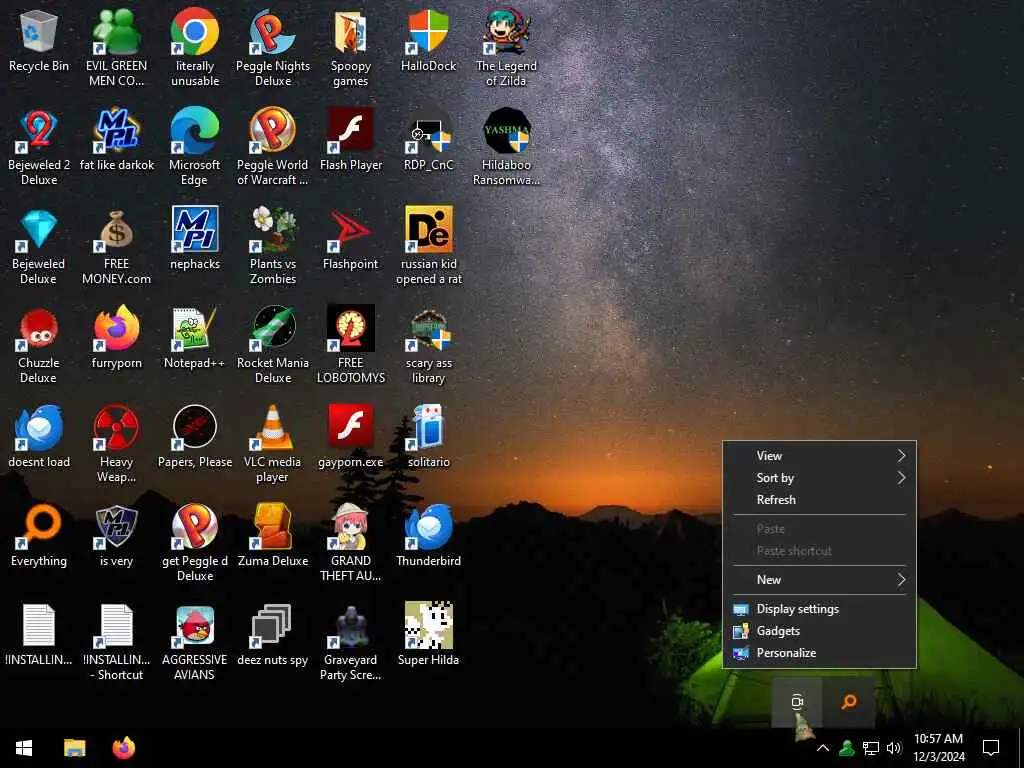Open the Recycle Bin desktop icon
This screenshot has height=768, width=1024.
click(x=39, y=40)
